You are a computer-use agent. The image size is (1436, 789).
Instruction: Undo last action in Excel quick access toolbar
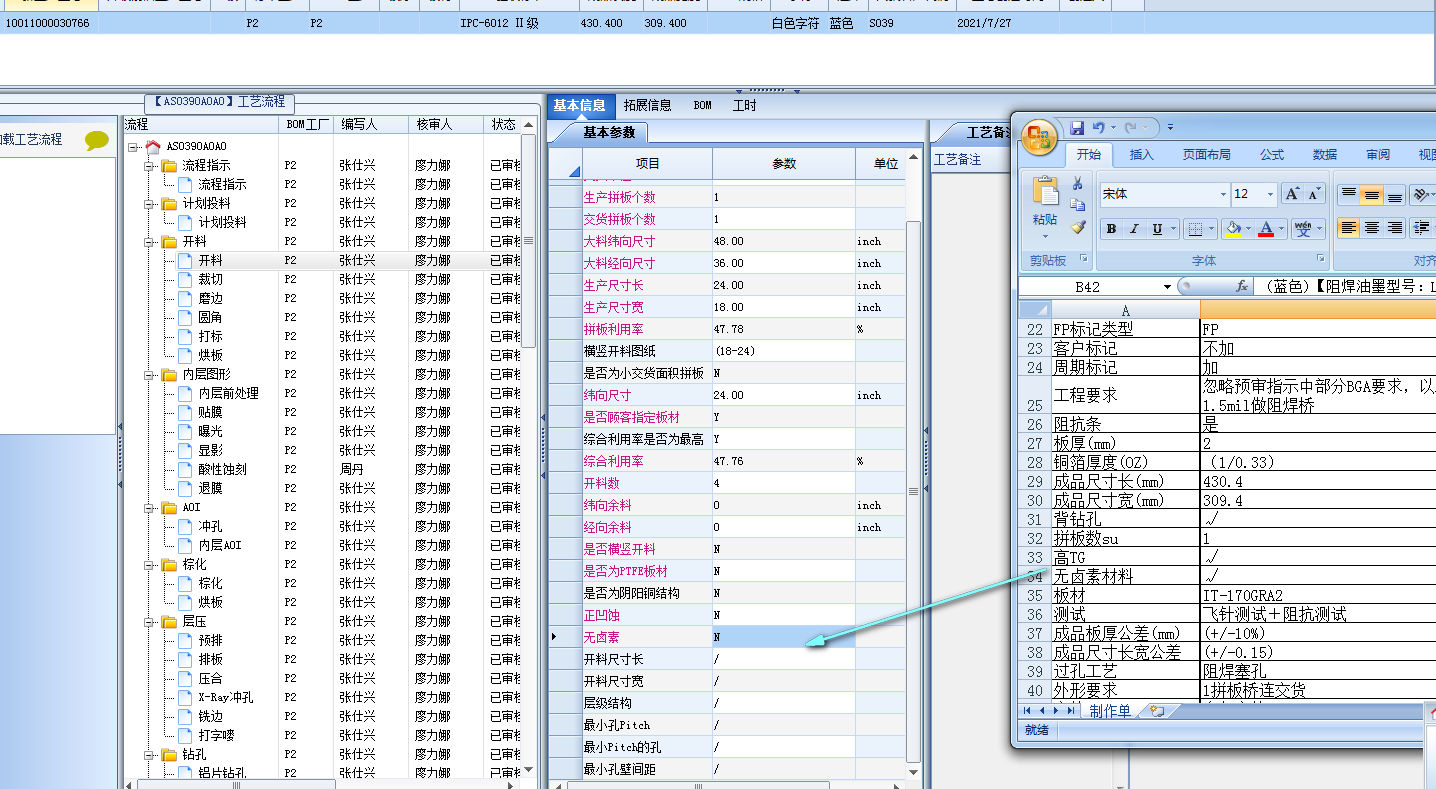coord(1099,128)
